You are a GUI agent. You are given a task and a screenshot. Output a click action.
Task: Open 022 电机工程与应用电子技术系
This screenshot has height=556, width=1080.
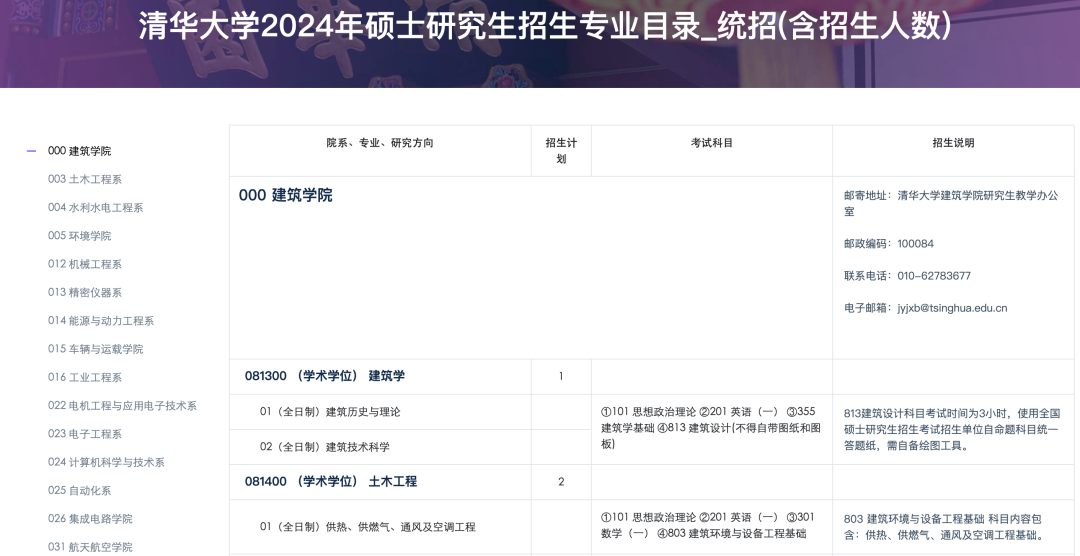(x=122, y=405)
